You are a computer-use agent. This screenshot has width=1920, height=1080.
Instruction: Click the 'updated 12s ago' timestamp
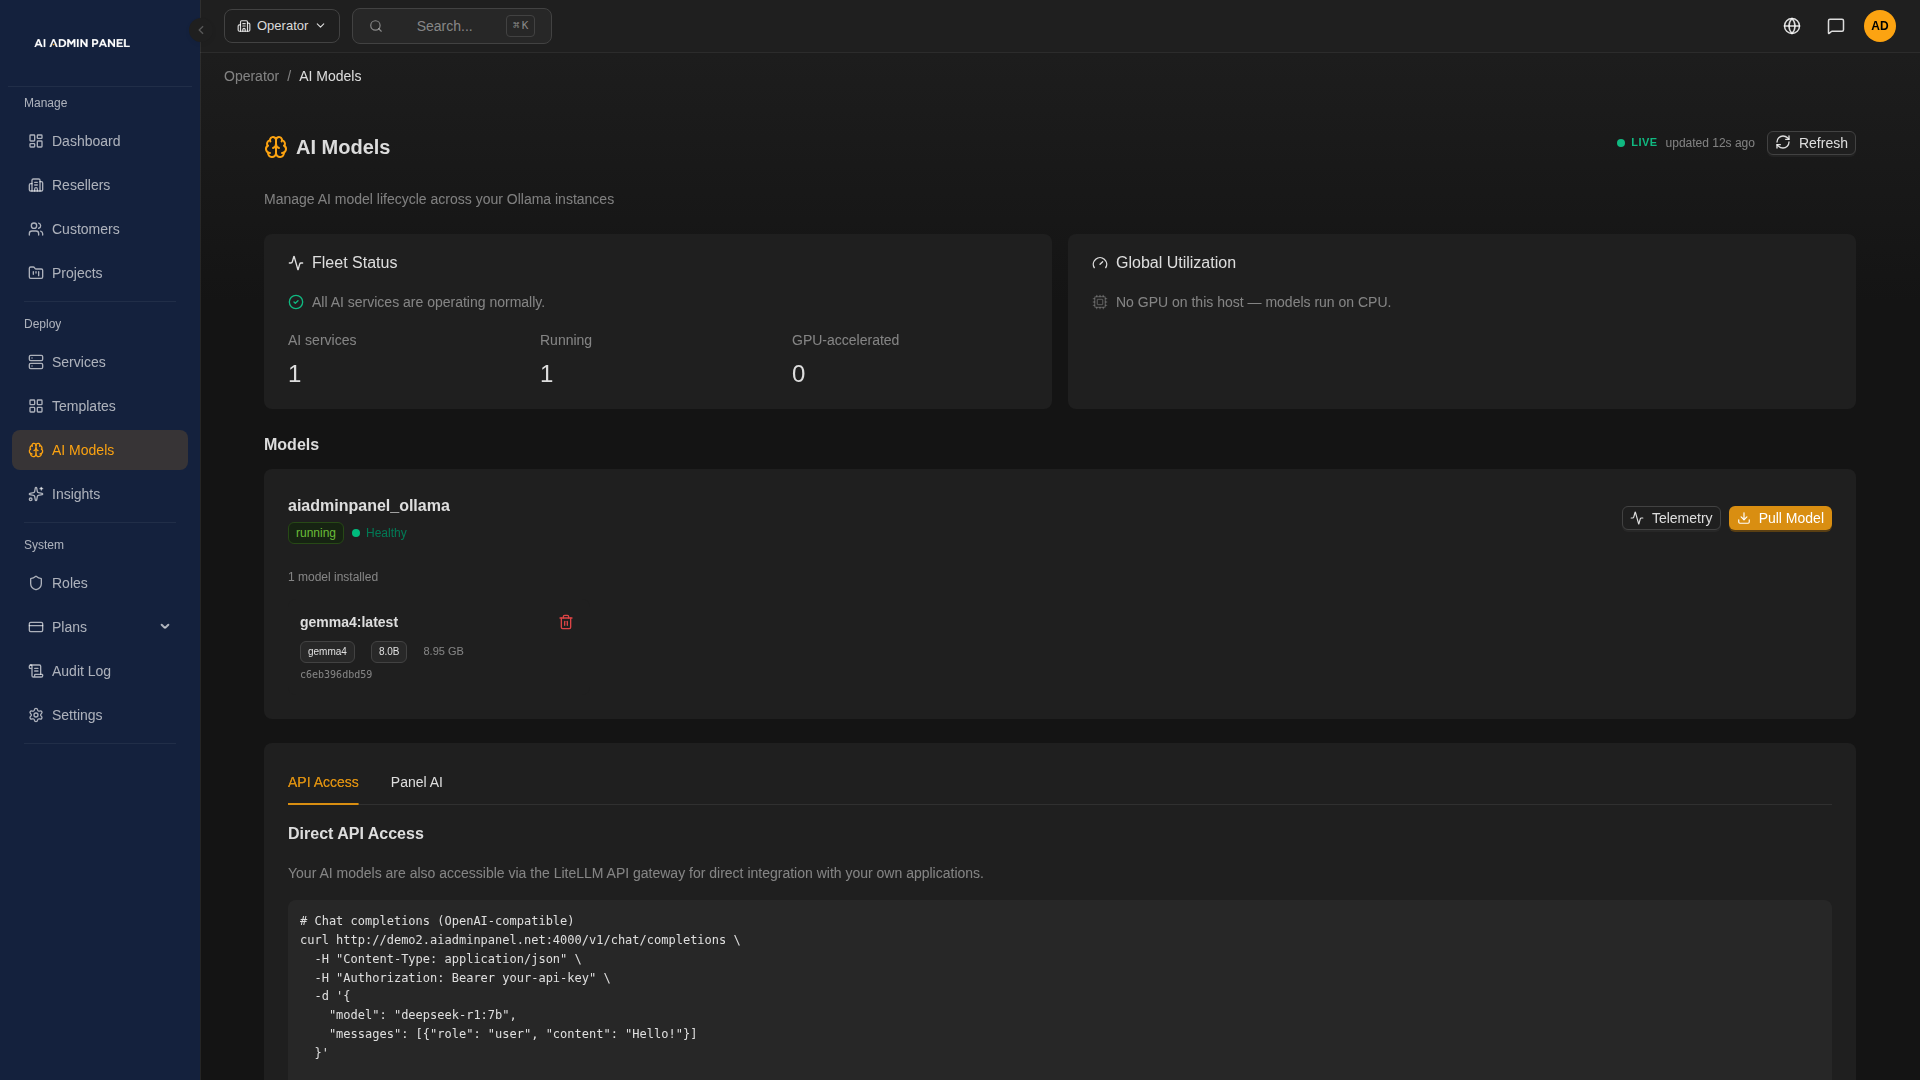[1710, 143]
